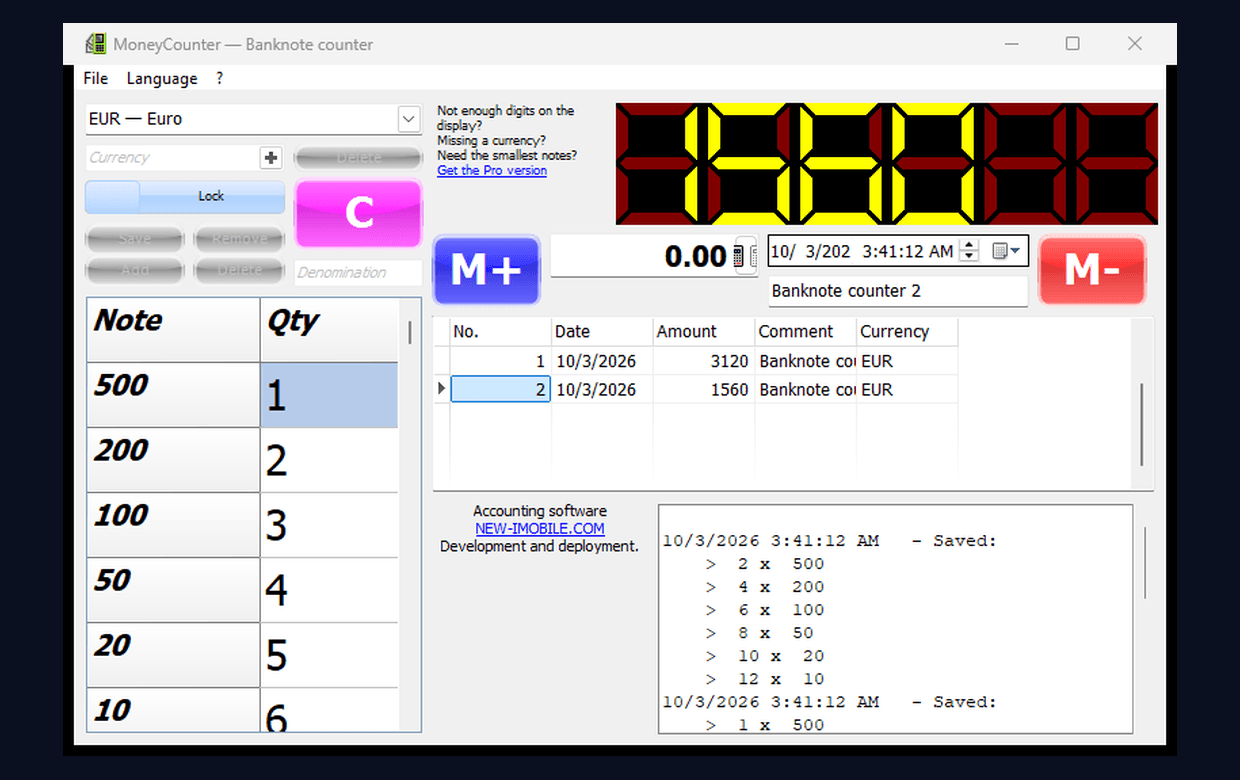Click the quantity cell for the 500 note

329,395
